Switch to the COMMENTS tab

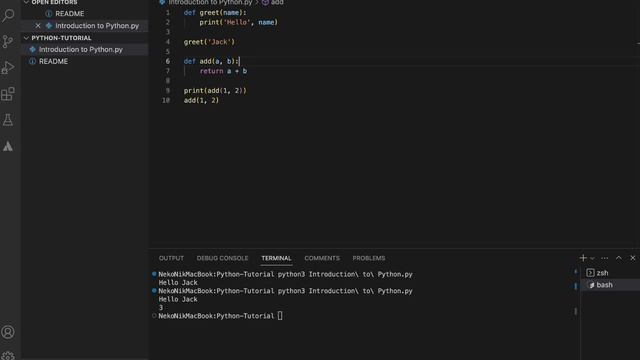[322, 258]
